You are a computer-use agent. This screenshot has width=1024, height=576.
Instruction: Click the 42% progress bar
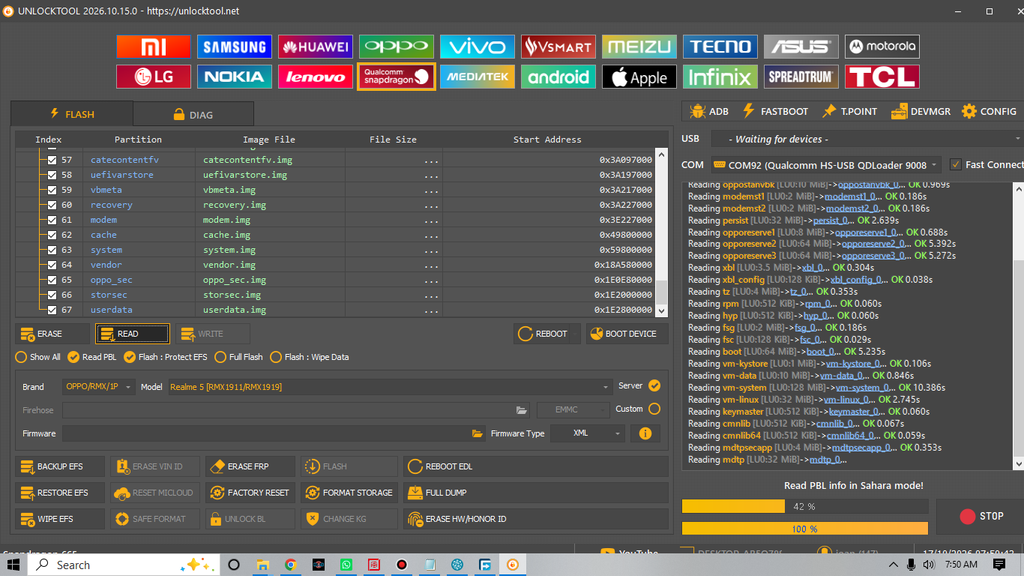click(805, 507)
